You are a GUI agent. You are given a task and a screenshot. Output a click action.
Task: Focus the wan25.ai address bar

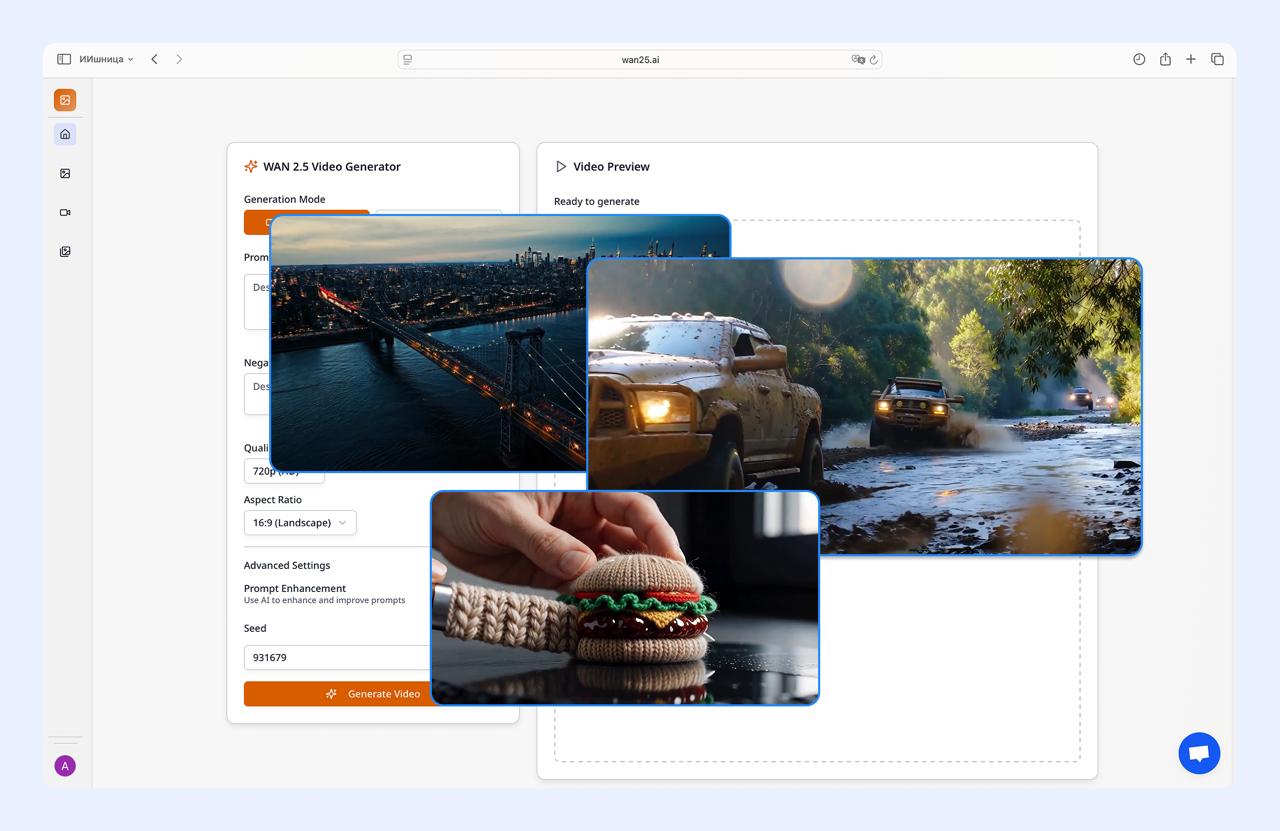[640, 59]
